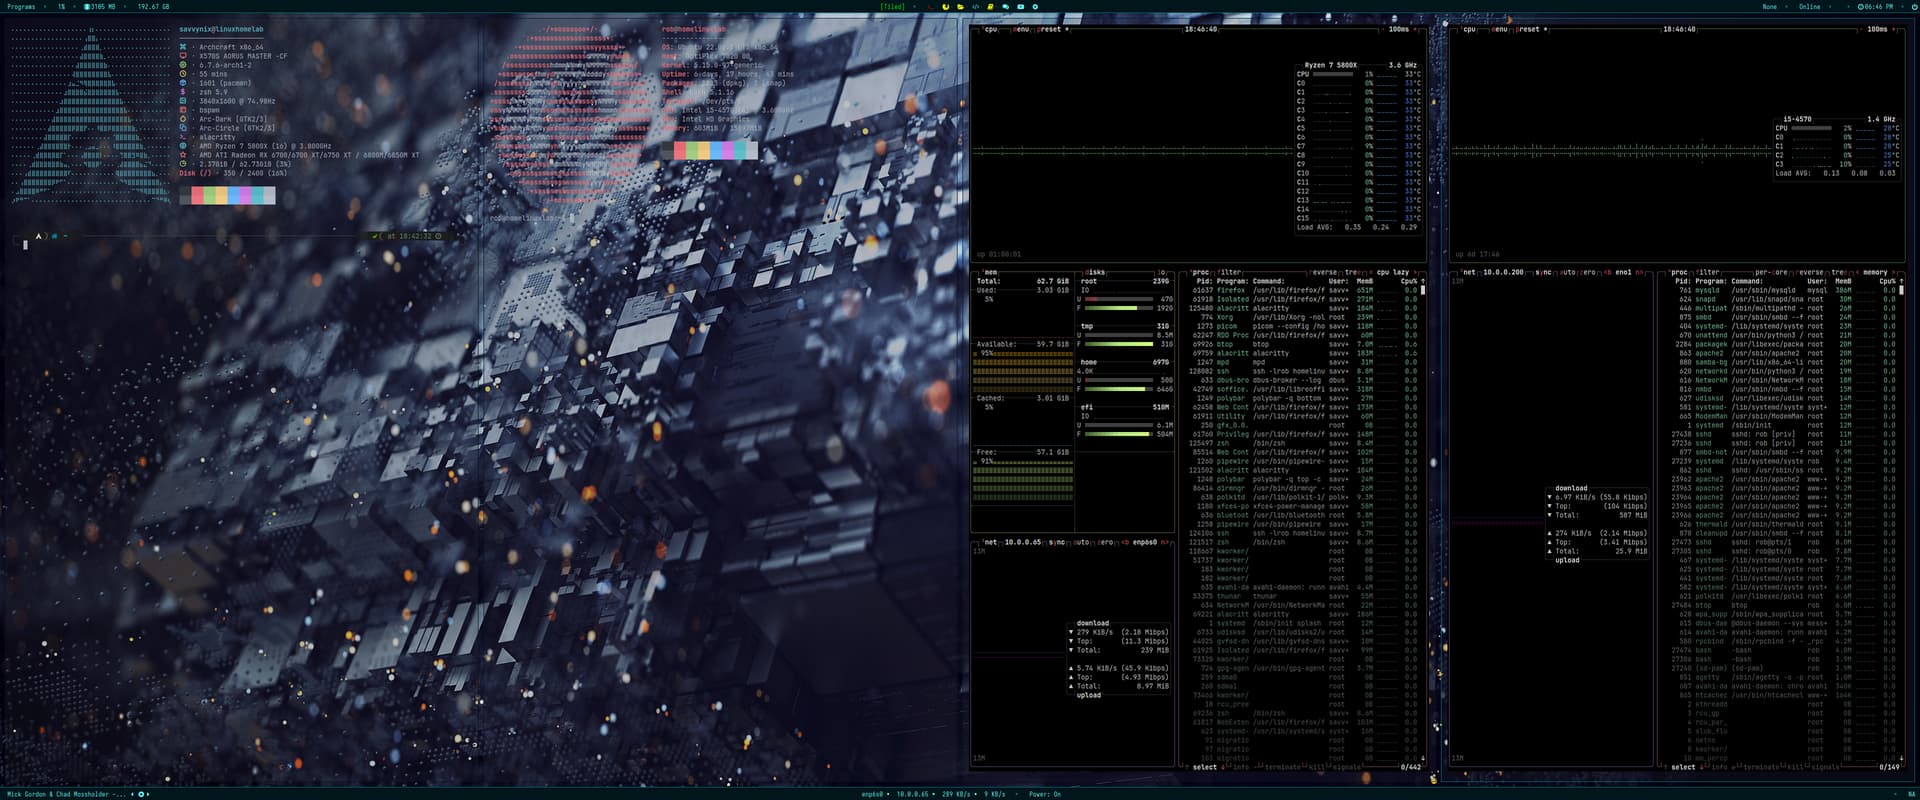Click the camera icon in top bar
The width and height of the screenshot is (1920, 800).
[1020, 6]
